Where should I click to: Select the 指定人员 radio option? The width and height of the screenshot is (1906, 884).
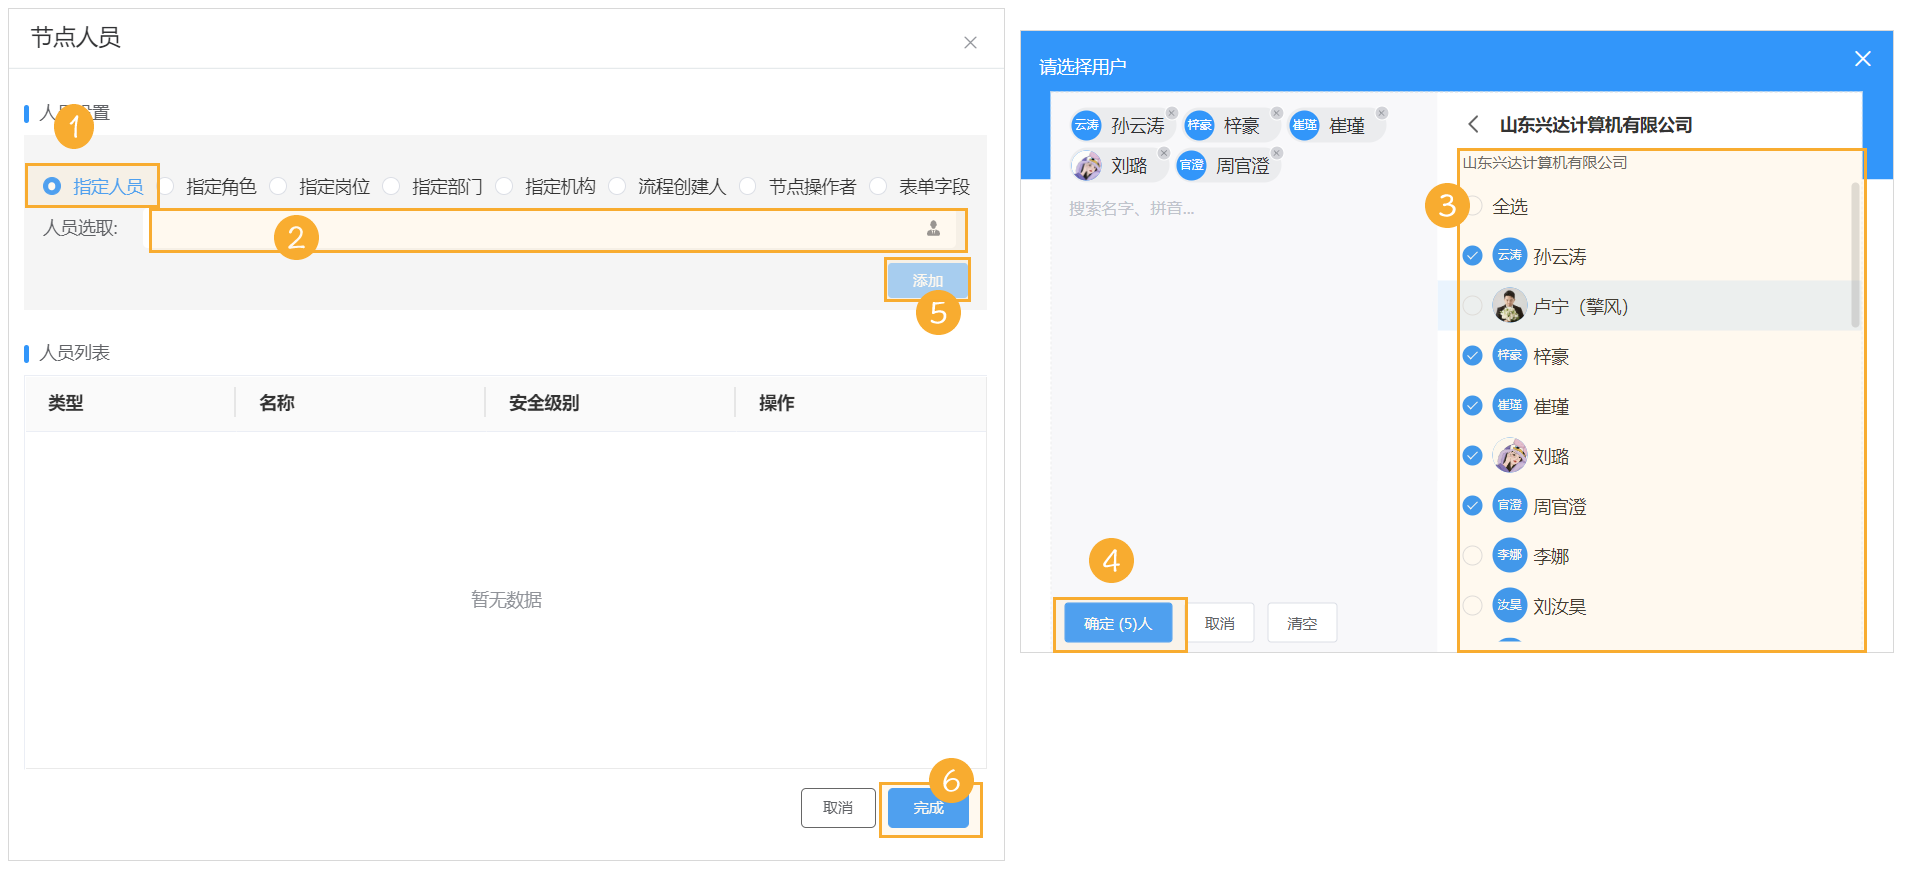tap(52, 186)
